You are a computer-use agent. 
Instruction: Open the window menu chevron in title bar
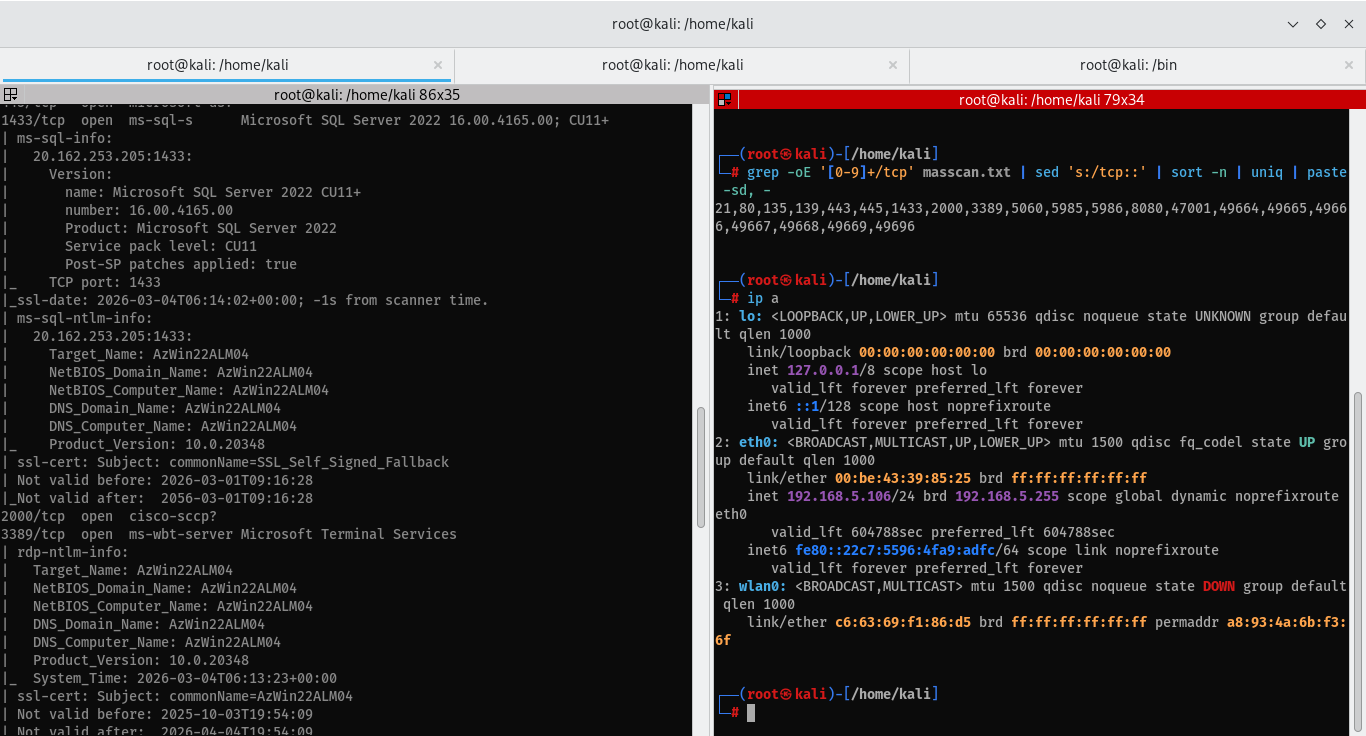1293,24
